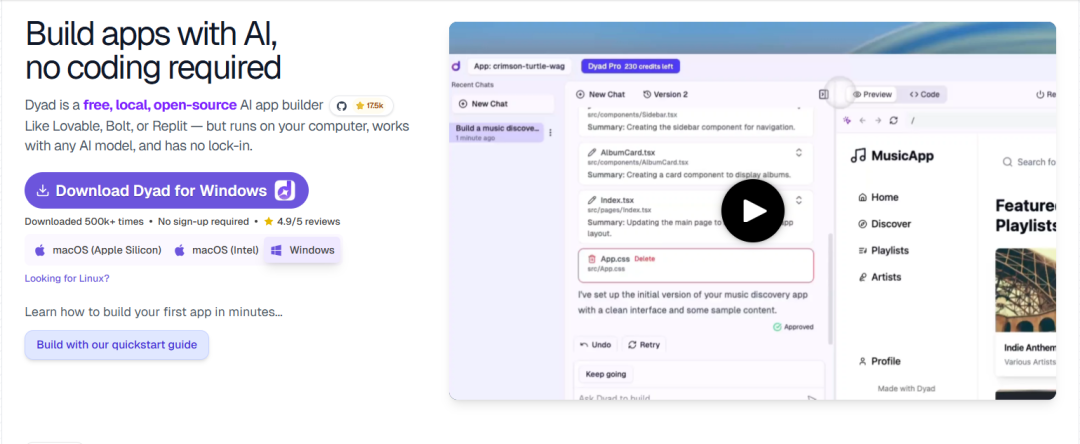Play the demo video with the play button
The height and width of the screenshot is (444, 1080).
pyautogui.click(x=753, y=211)
